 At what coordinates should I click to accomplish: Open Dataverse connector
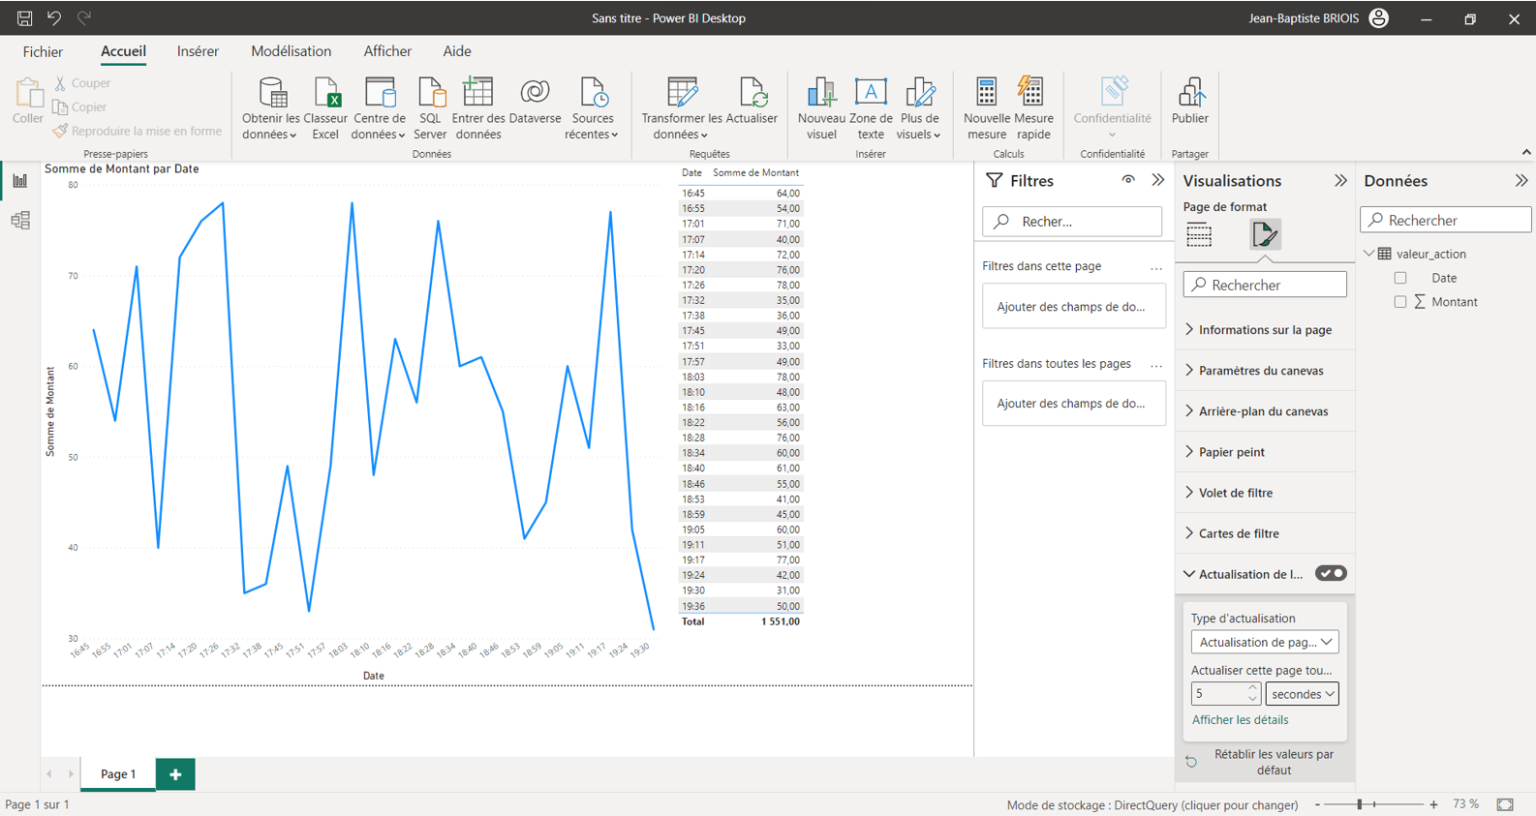pos(535,102)
